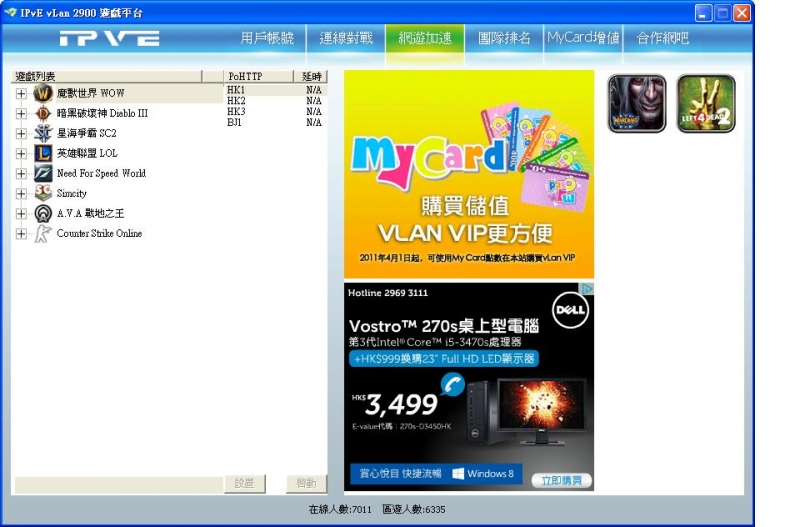Click the 區遊人數:6335 status text
Screen dimensions: 800x527
click(414, 509)
